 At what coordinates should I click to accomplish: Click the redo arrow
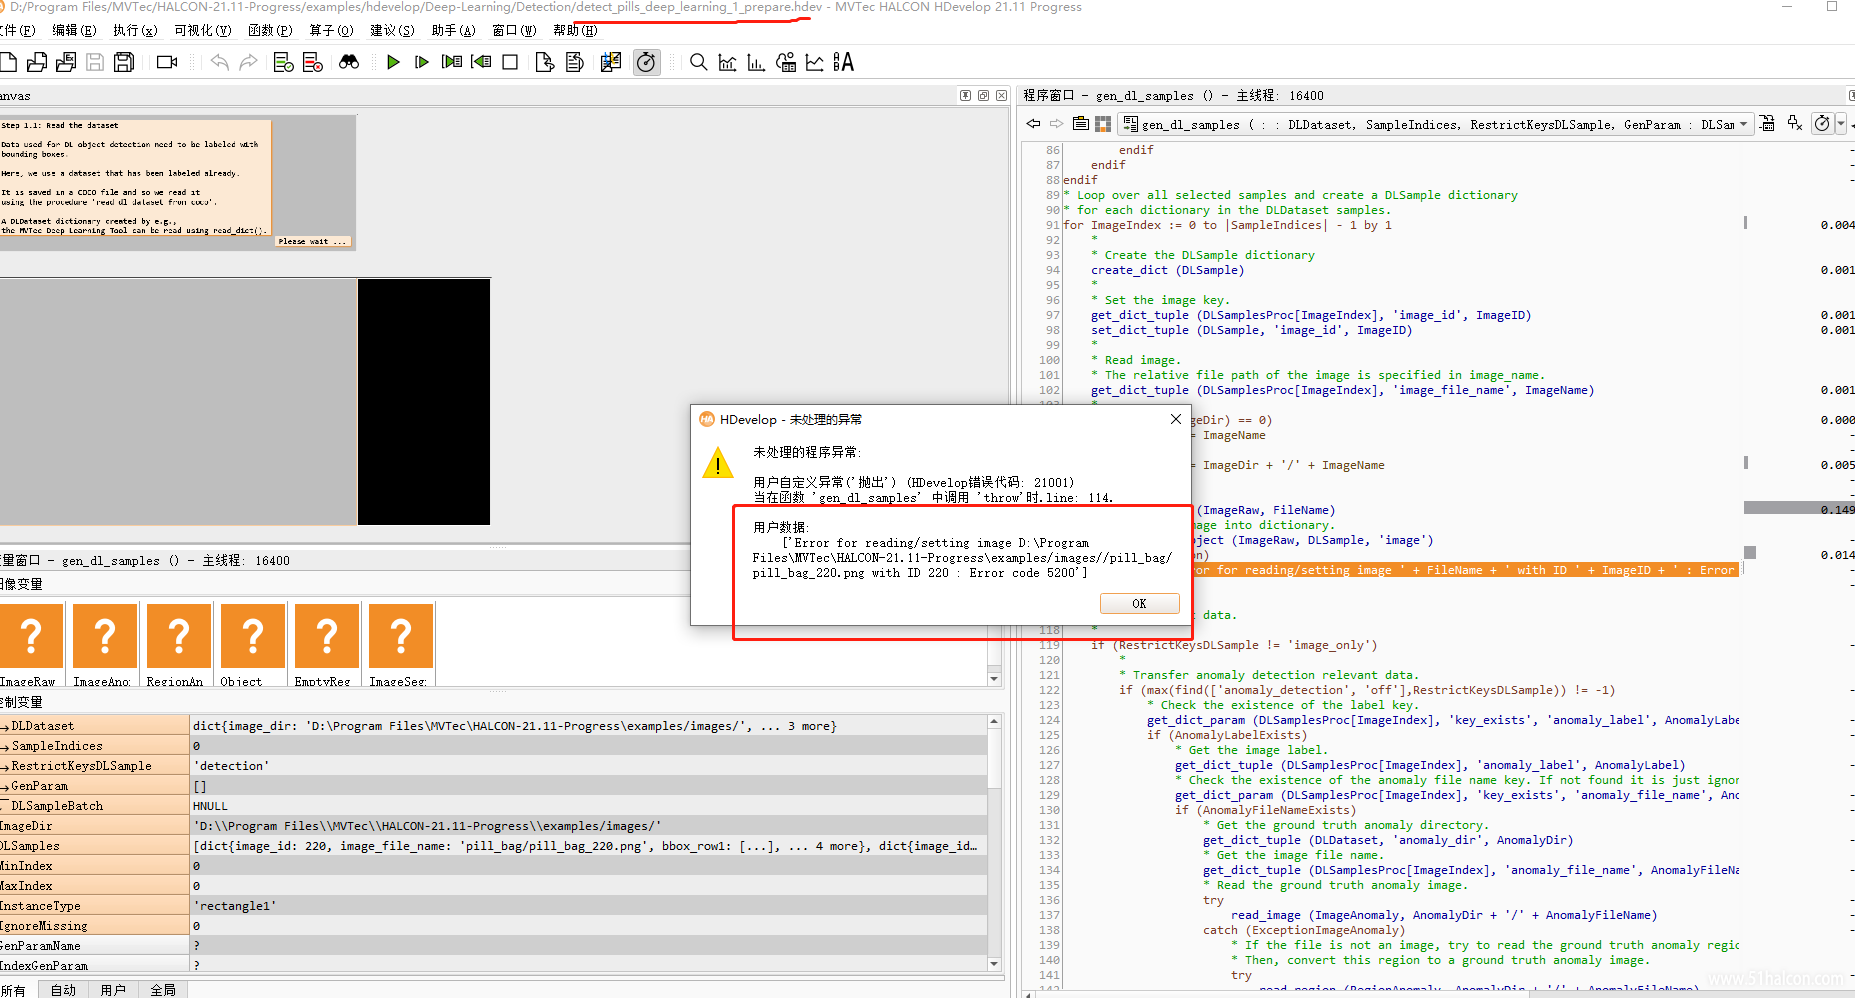point(248,62)
